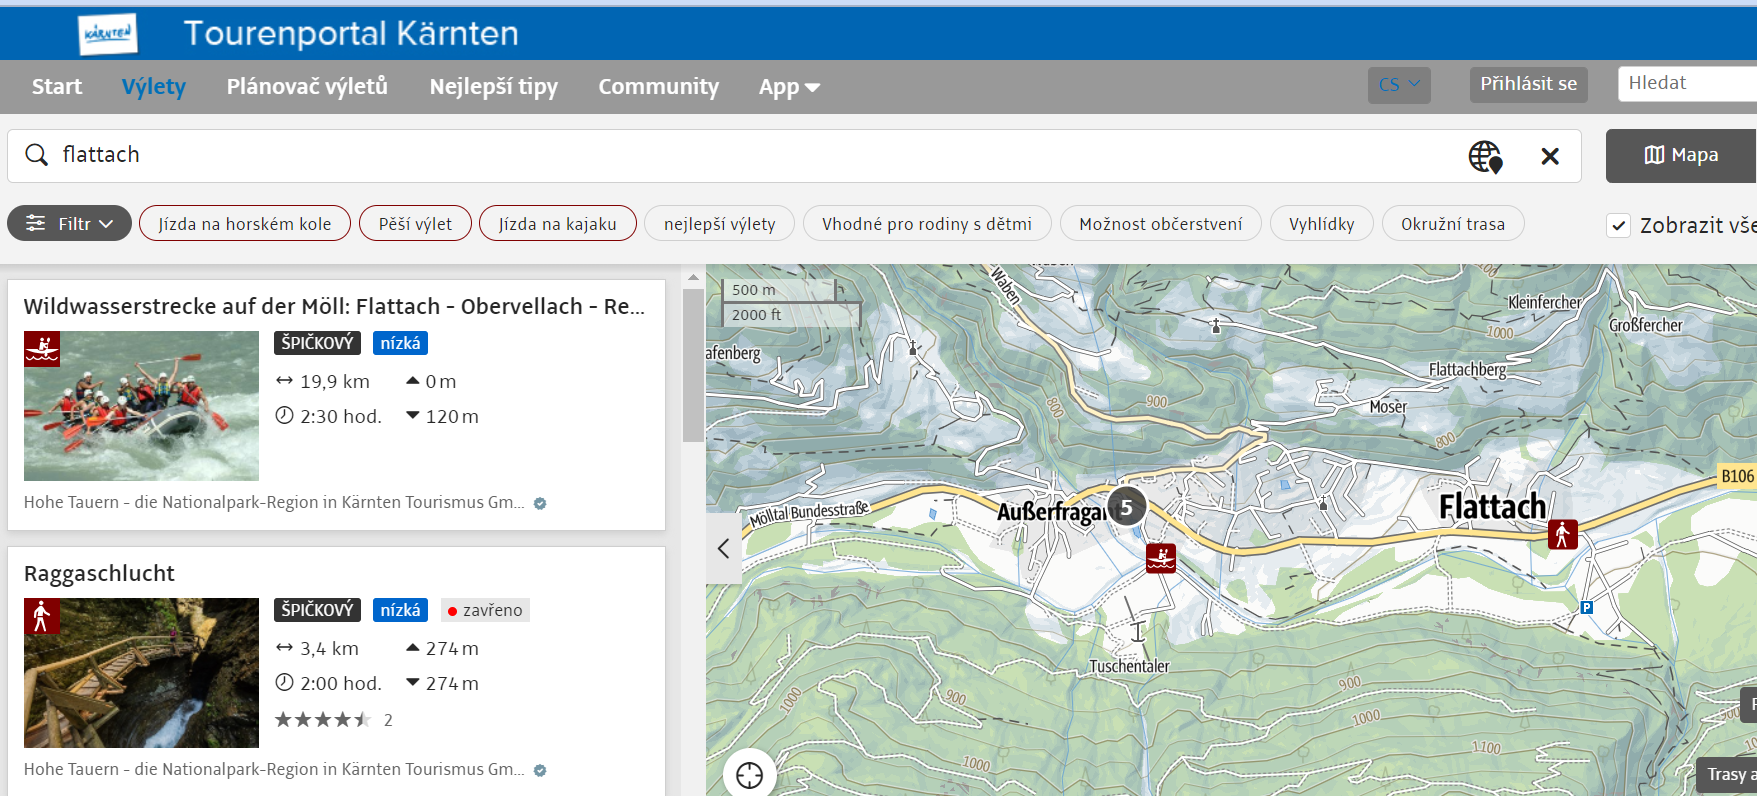Open the Start menu item
The height and width of the screenshot is (796, 1757).
pyautogui.click(x=57, y=87)
